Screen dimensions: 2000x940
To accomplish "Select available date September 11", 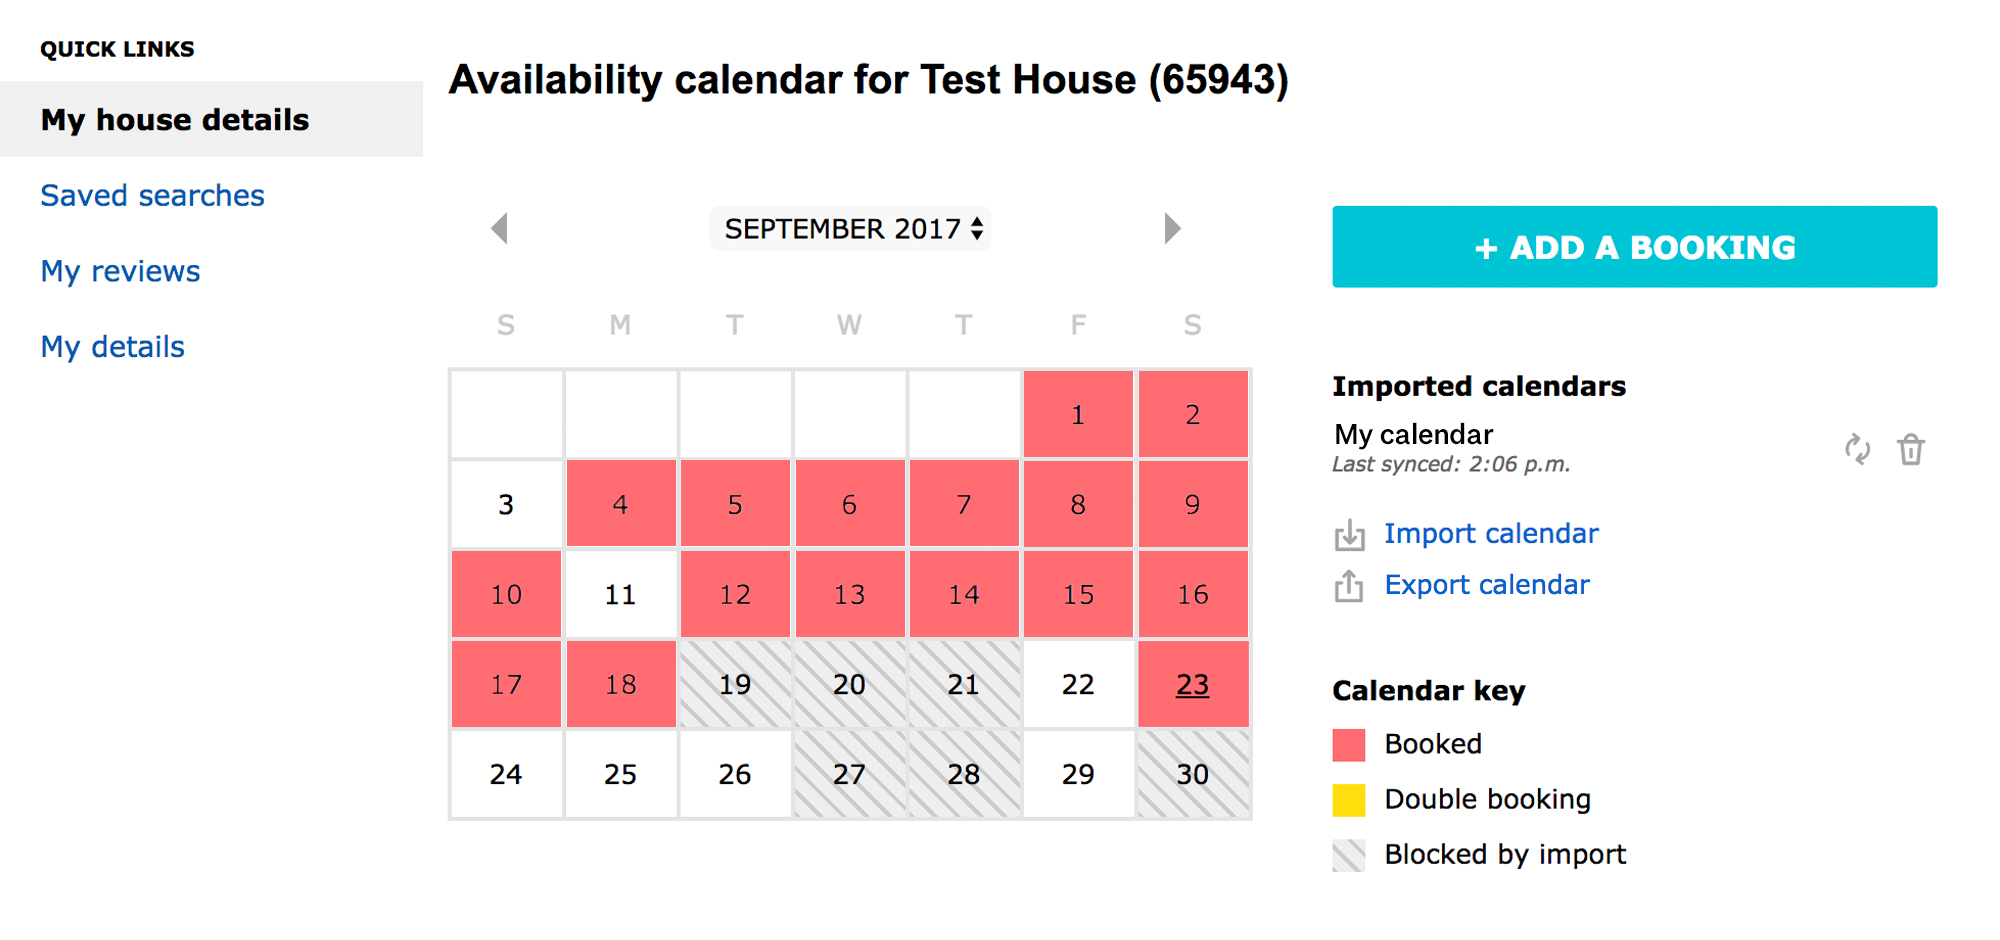I will click(620, 594).
